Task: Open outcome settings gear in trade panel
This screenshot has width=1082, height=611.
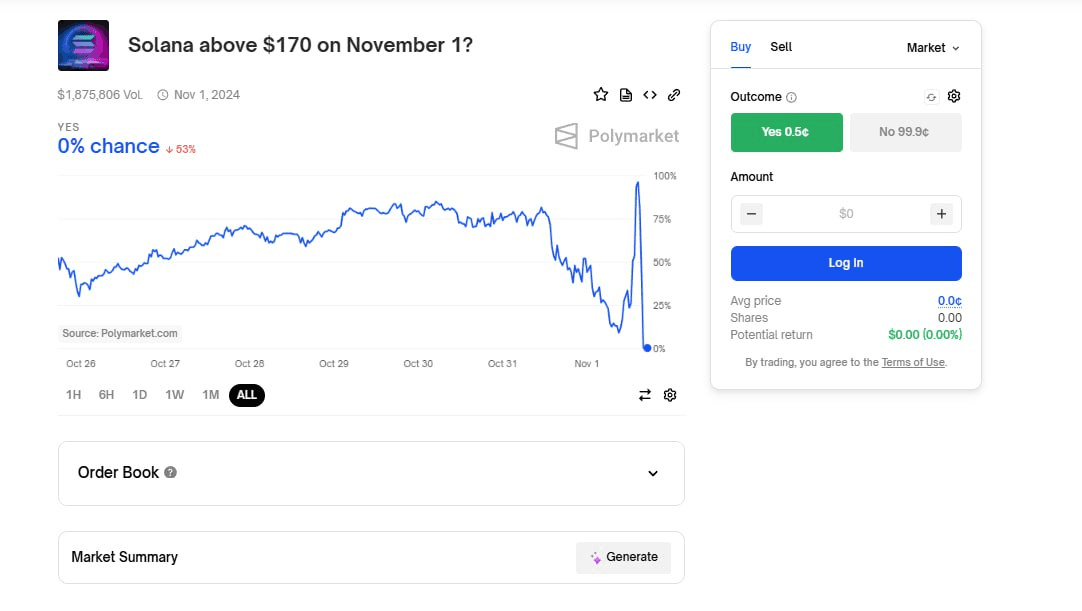Action: pyautogui.click(x=954, y=96)
